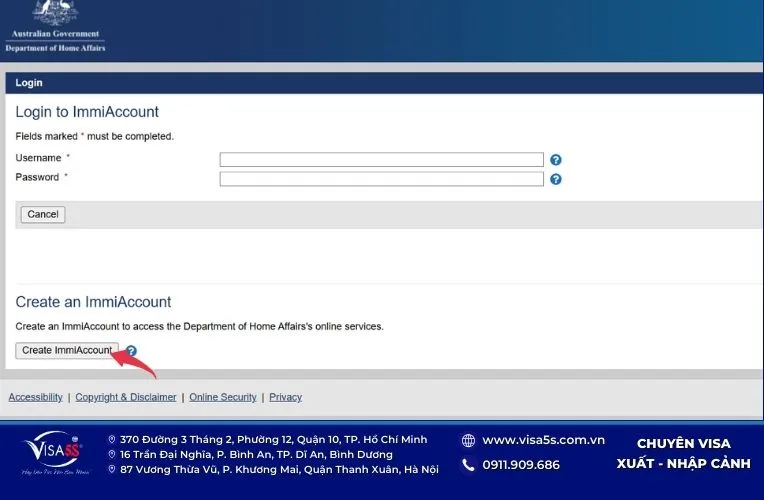Click address text '370 Đường 3 Tháng 2'
The width and height of the screenshot is (764, 500).
coord(176,440)
